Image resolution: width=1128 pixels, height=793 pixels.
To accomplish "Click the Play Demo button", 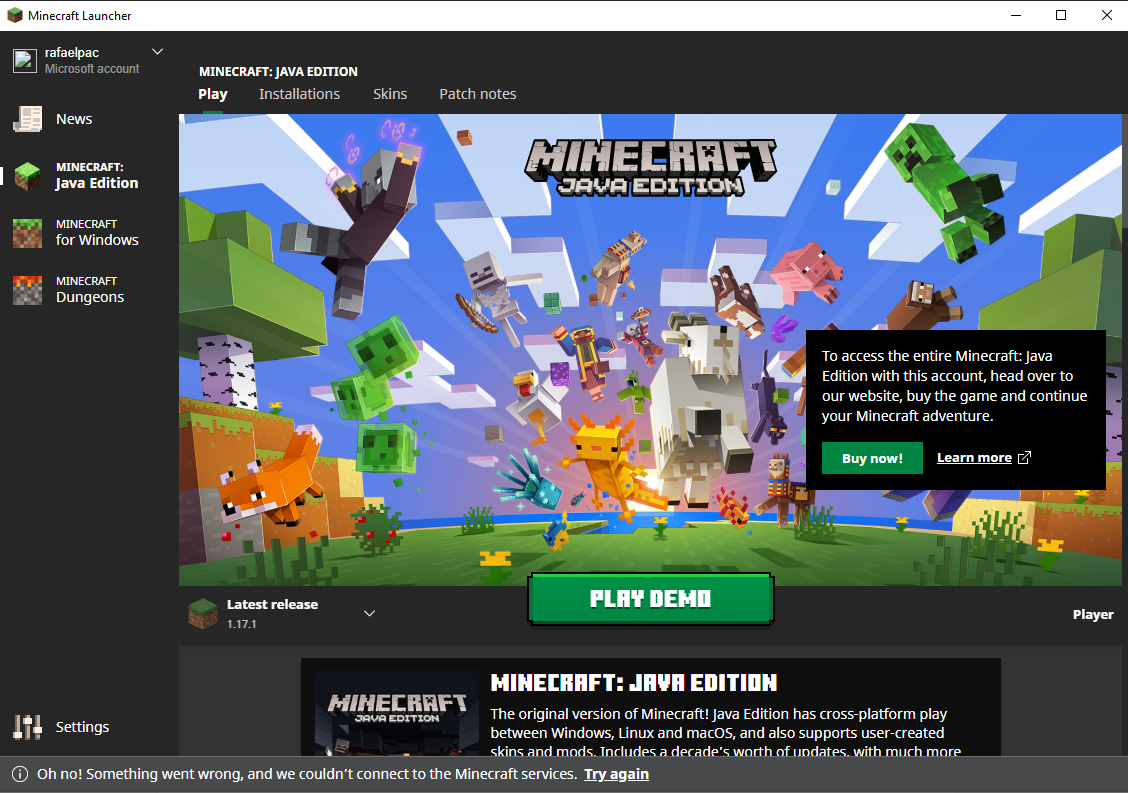I will [650, 599].
